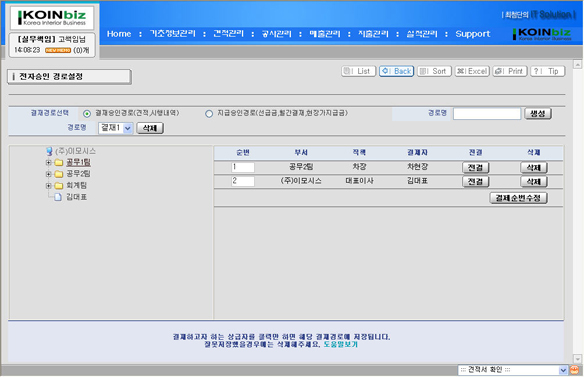Click the vertical scrollbar up arrow

(x=577, y=64)
